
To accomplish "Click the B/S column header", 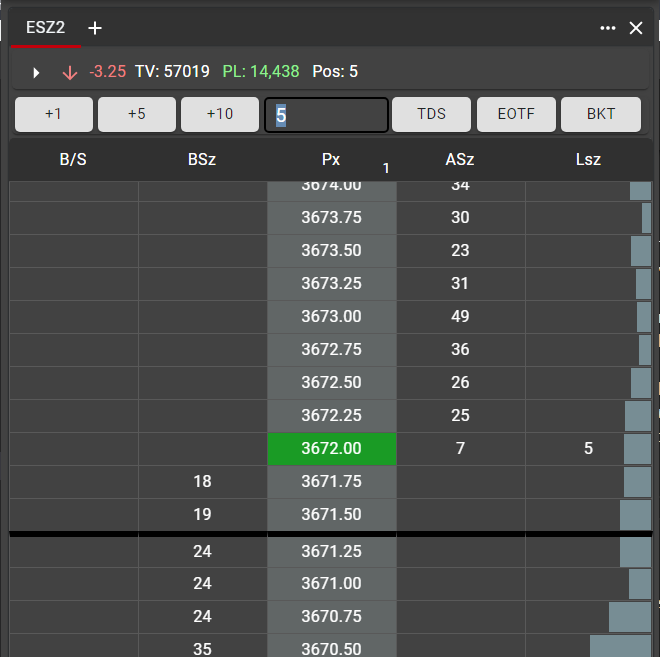I will click(x=73, y=160).
